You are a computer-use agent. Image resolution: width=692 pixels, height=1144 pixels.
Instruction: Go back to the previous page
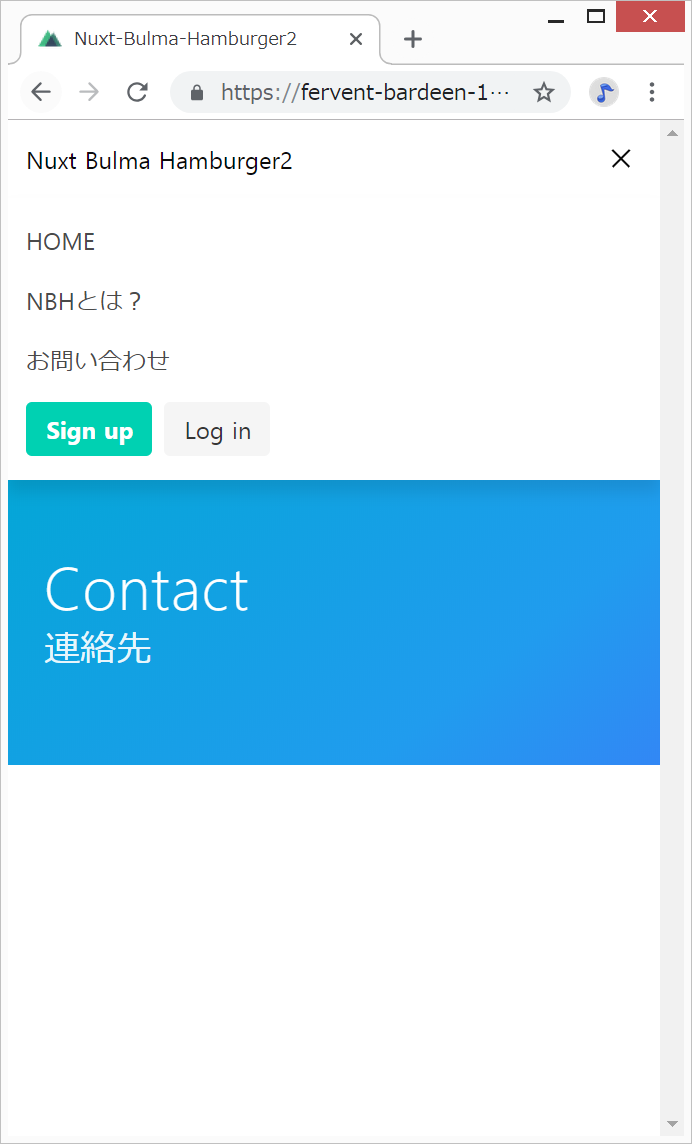click(x=41, y=92)
